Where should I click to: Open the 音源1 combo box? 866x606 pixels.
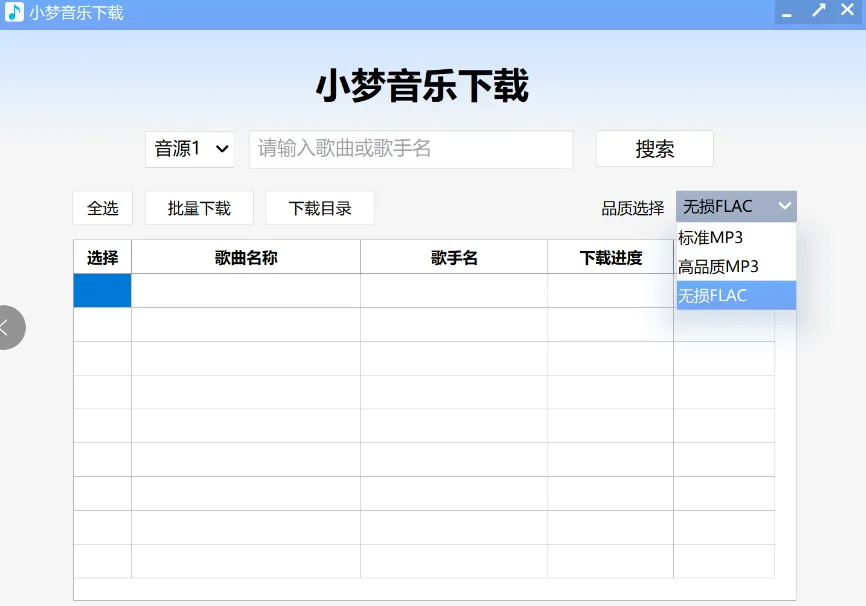(189, 148)
